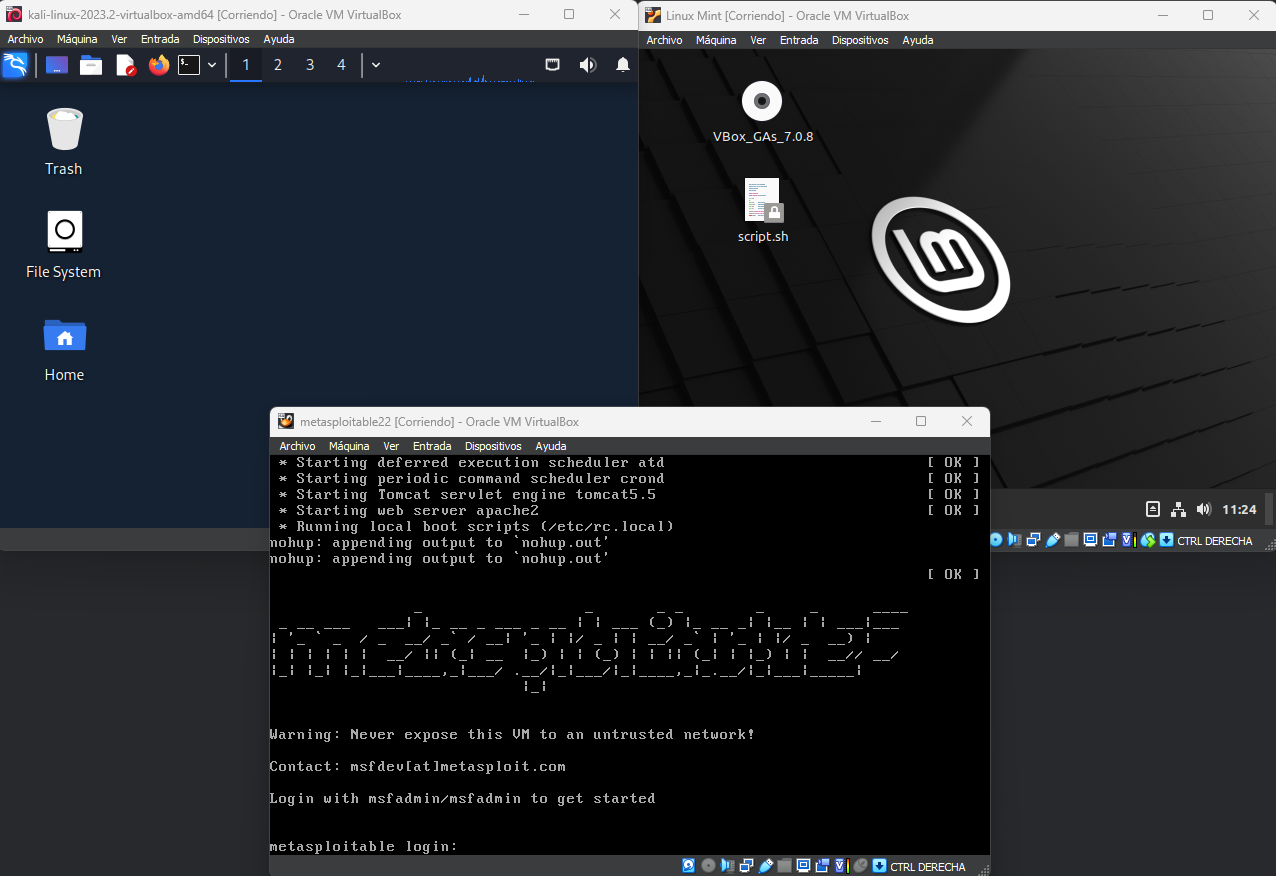Viewport: 1276px width, 876px height.
Task: Launch Firefox from the Kali panel
Action: (x=159, y=65)
